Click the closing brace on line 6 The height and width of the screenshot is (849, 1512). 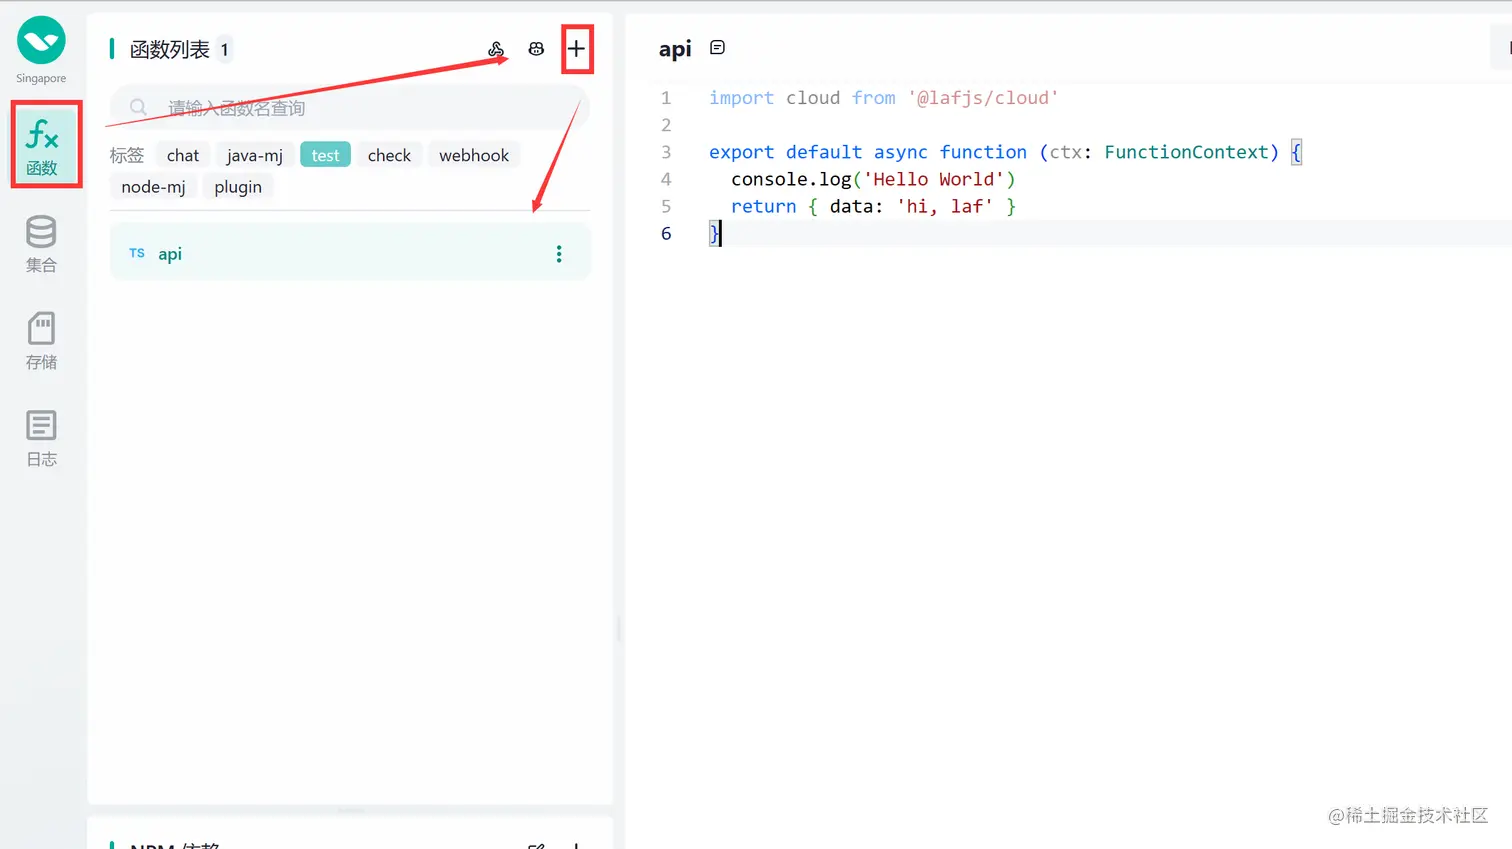(x=714, y=233)
